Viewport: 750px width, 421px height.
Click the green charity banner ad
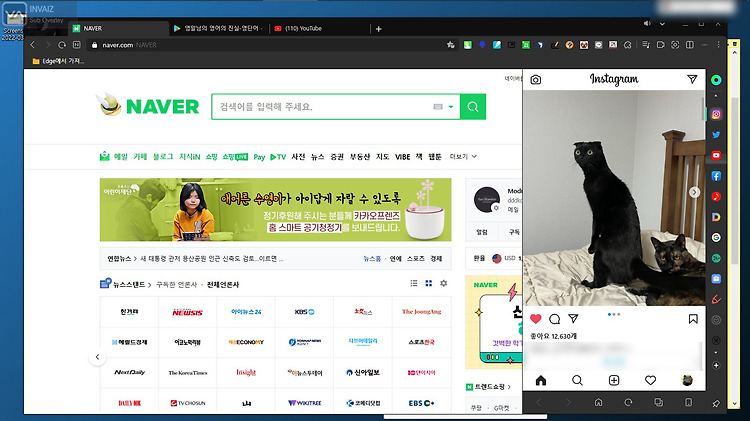276,210
